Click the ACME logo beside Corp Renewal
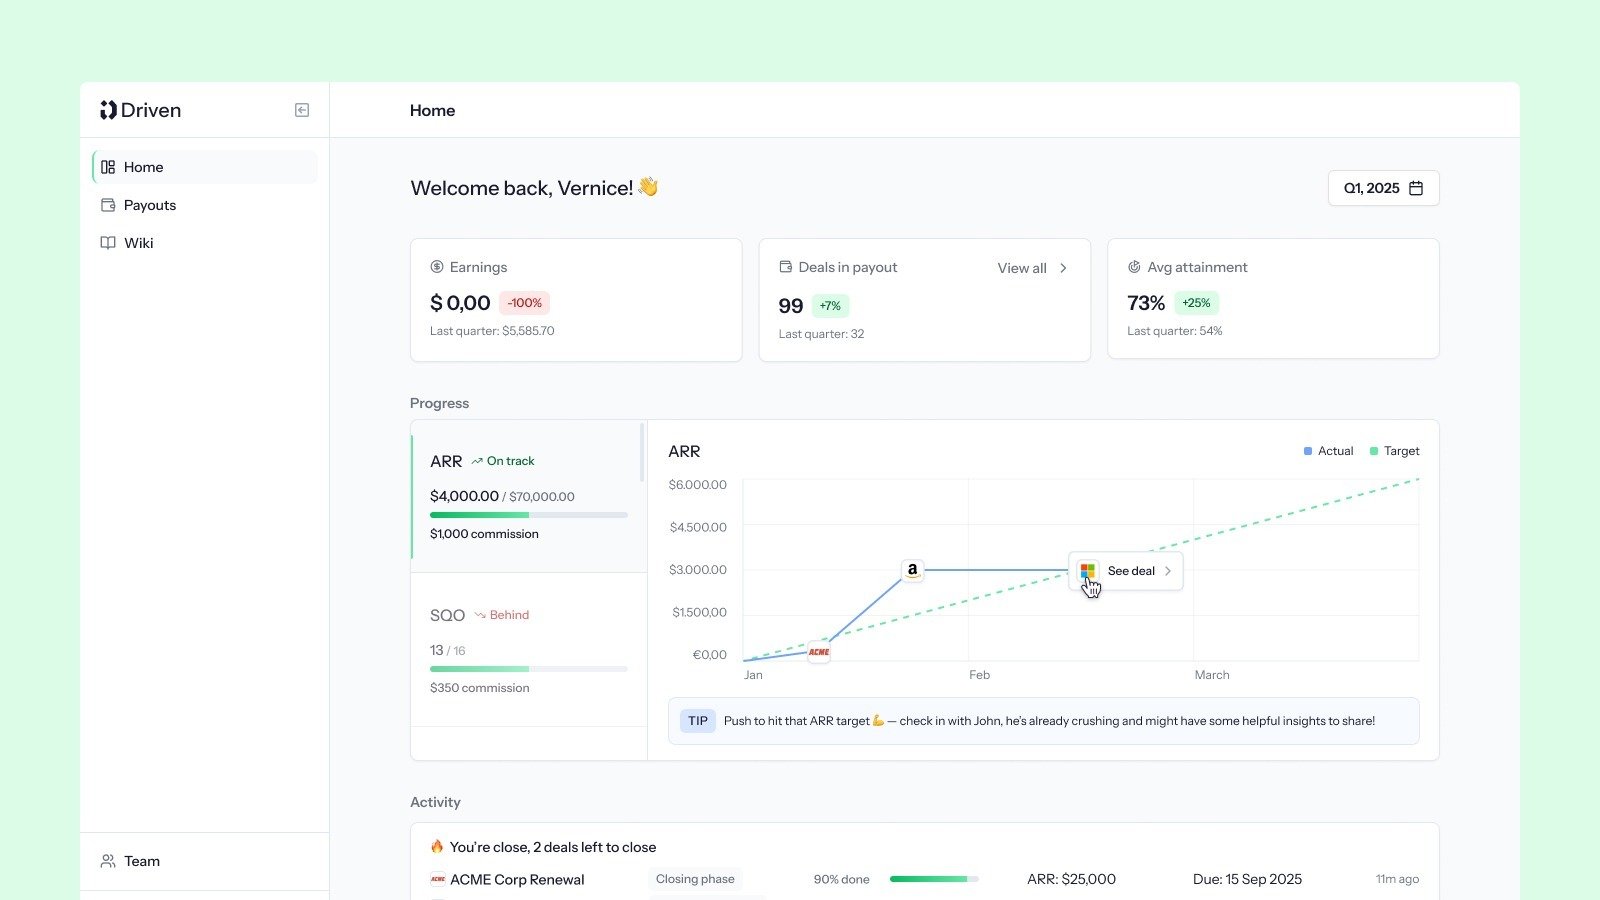The width and height of the screenshot is (1600, 900). pyautogui.click(x=437, y=879)
